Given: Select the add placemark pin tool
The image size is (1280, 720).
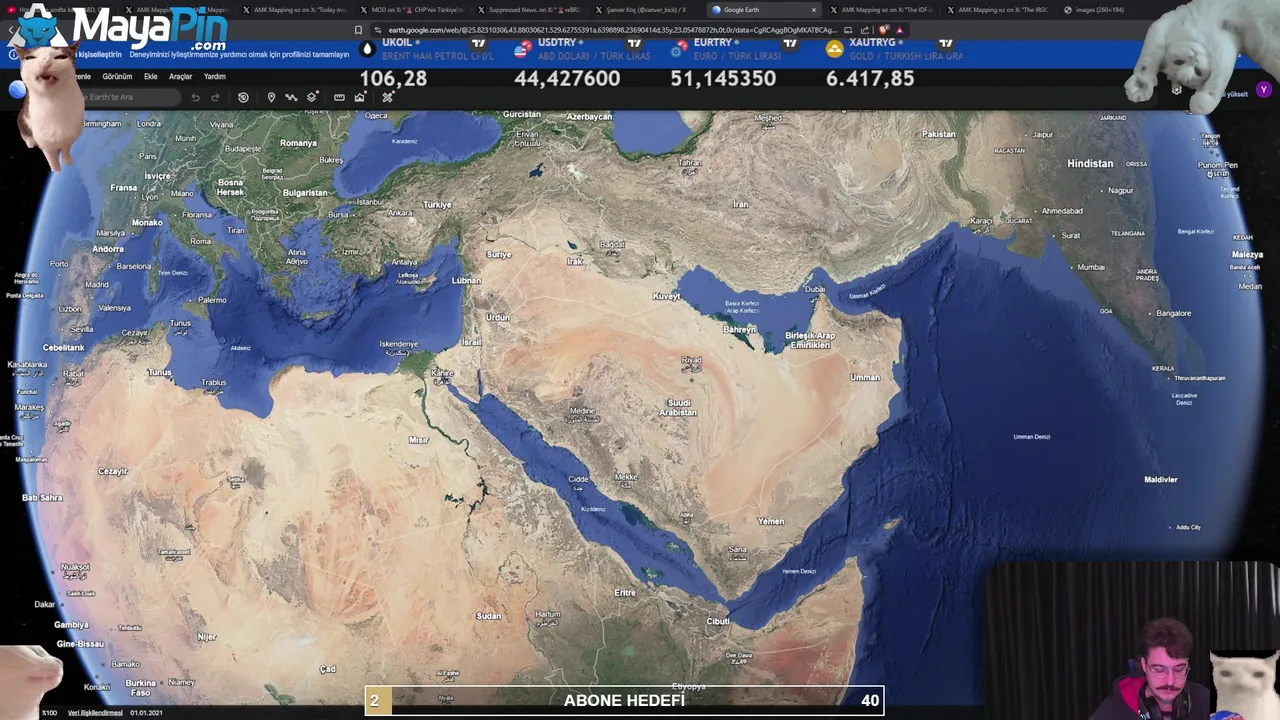Looking at the screenshot, I should tap(271, 97).
